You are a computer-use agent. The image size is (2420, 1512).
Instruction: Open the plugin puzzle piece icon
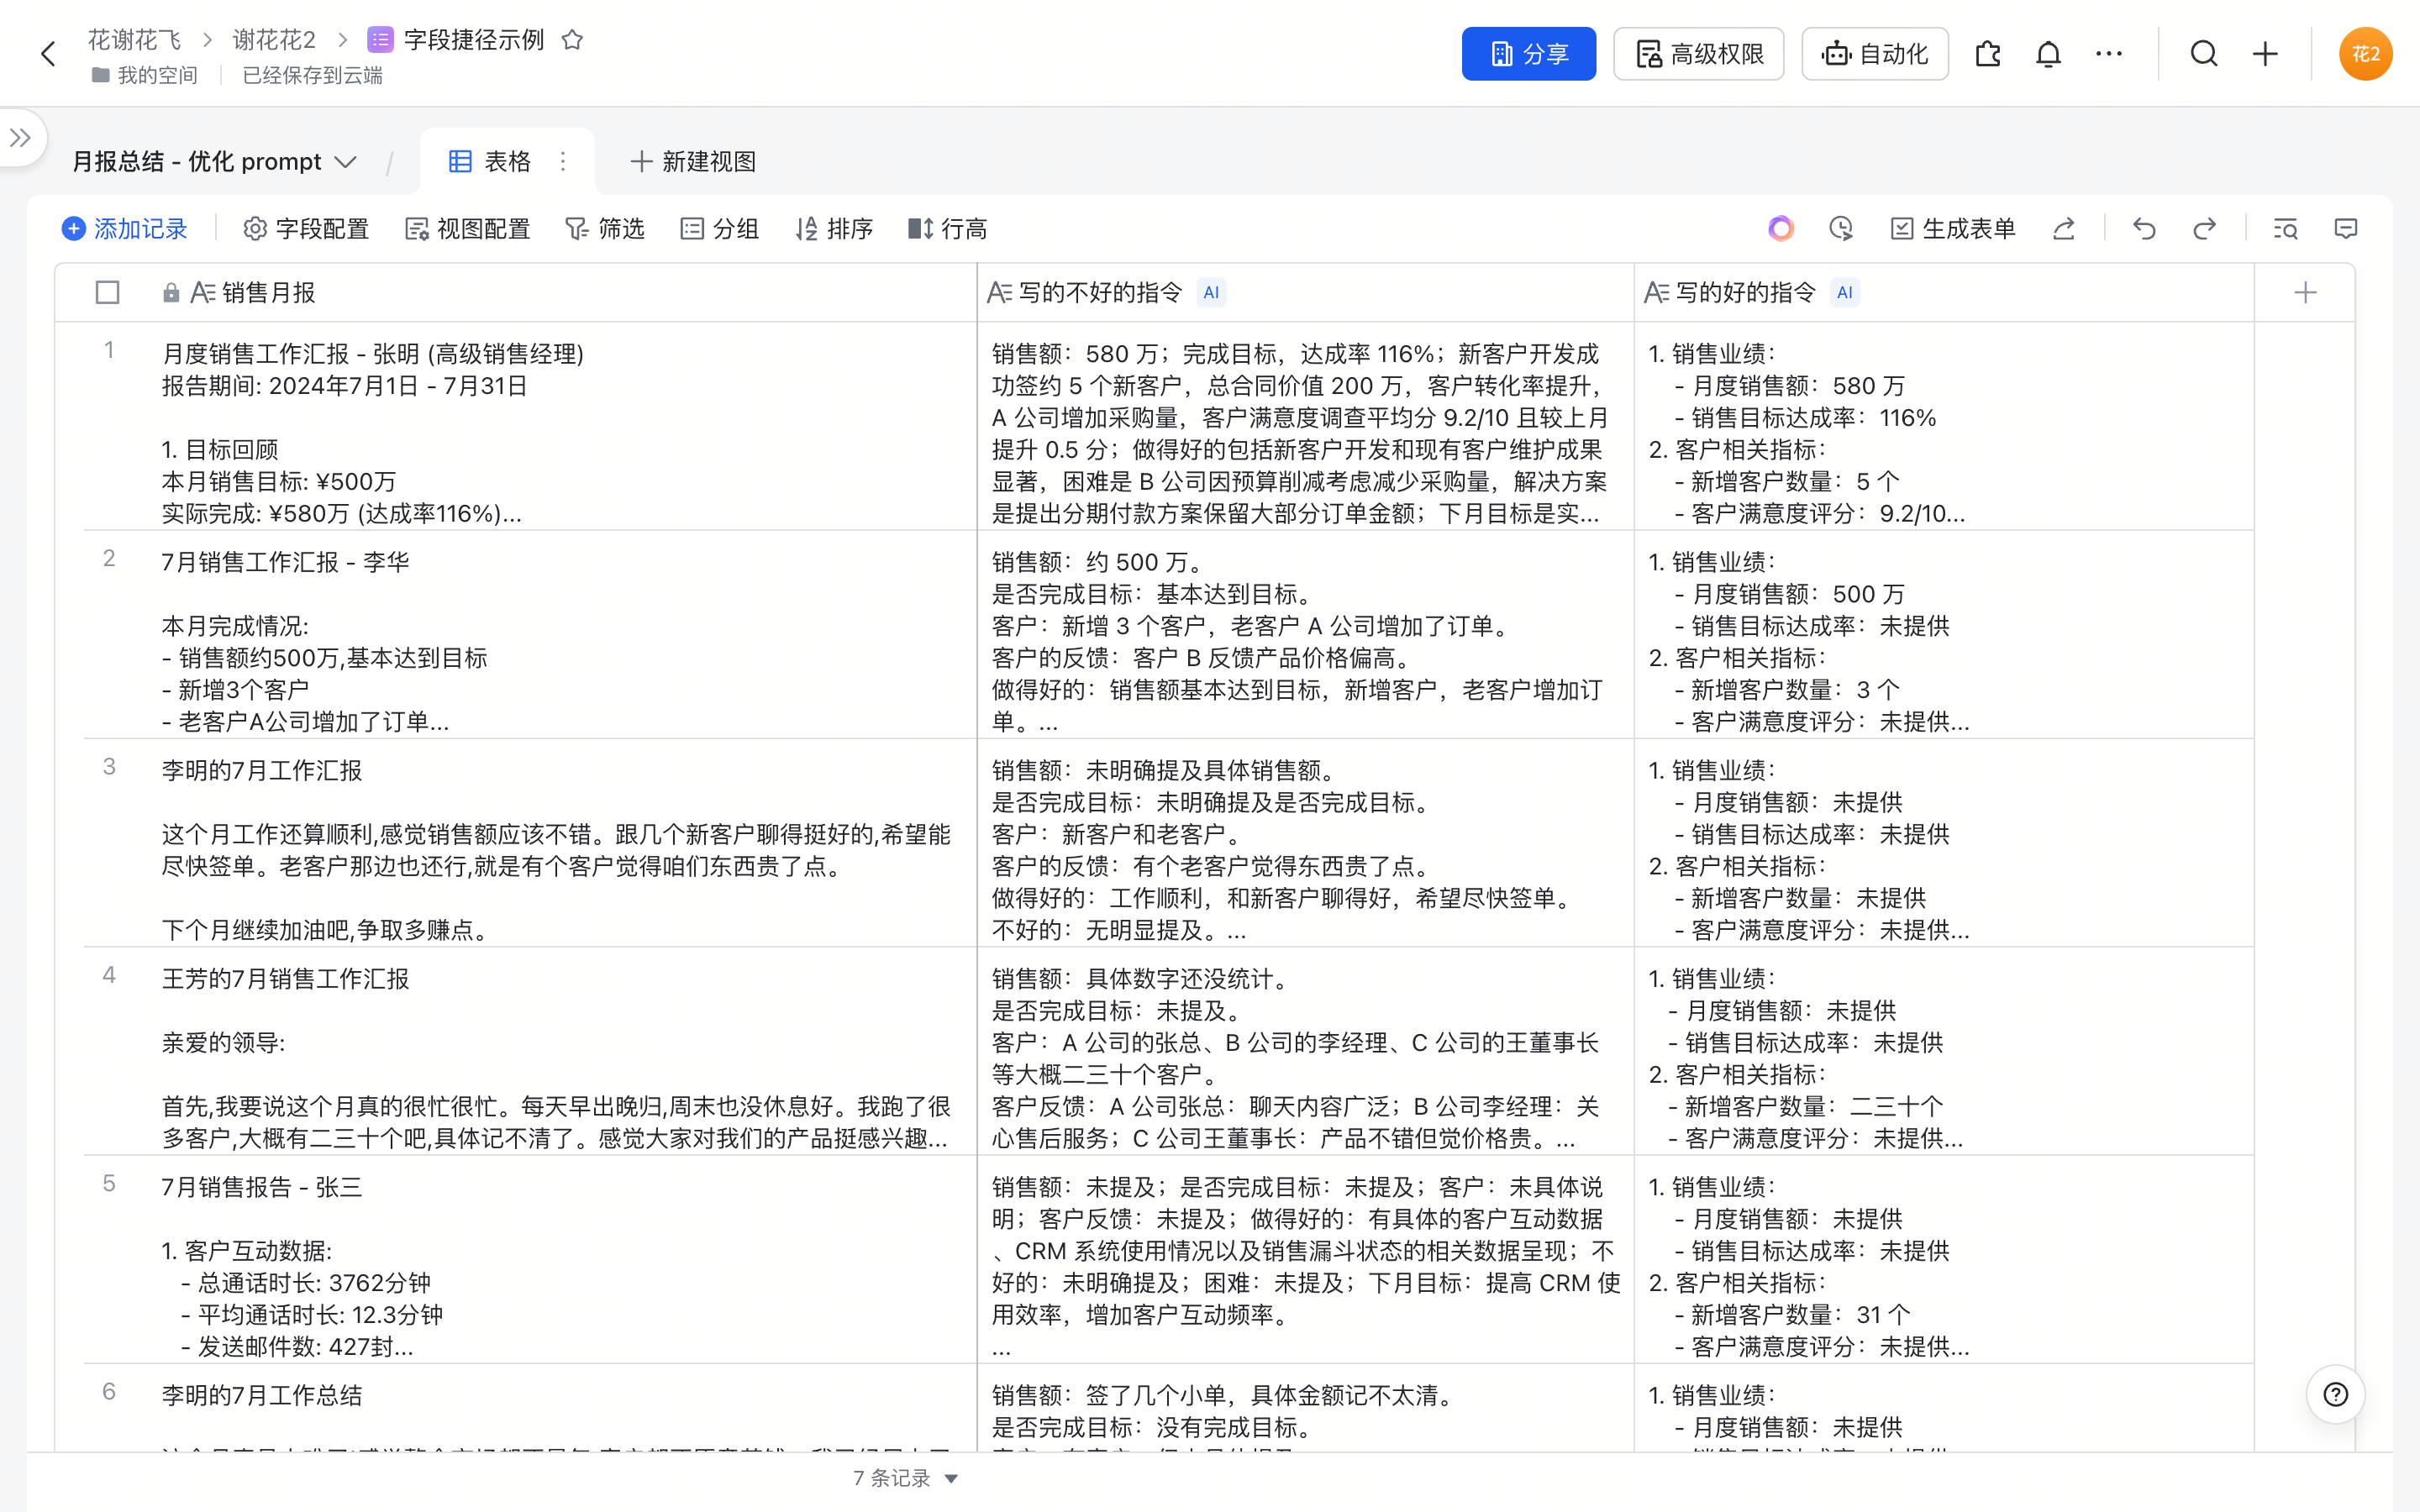(1987, 54)
